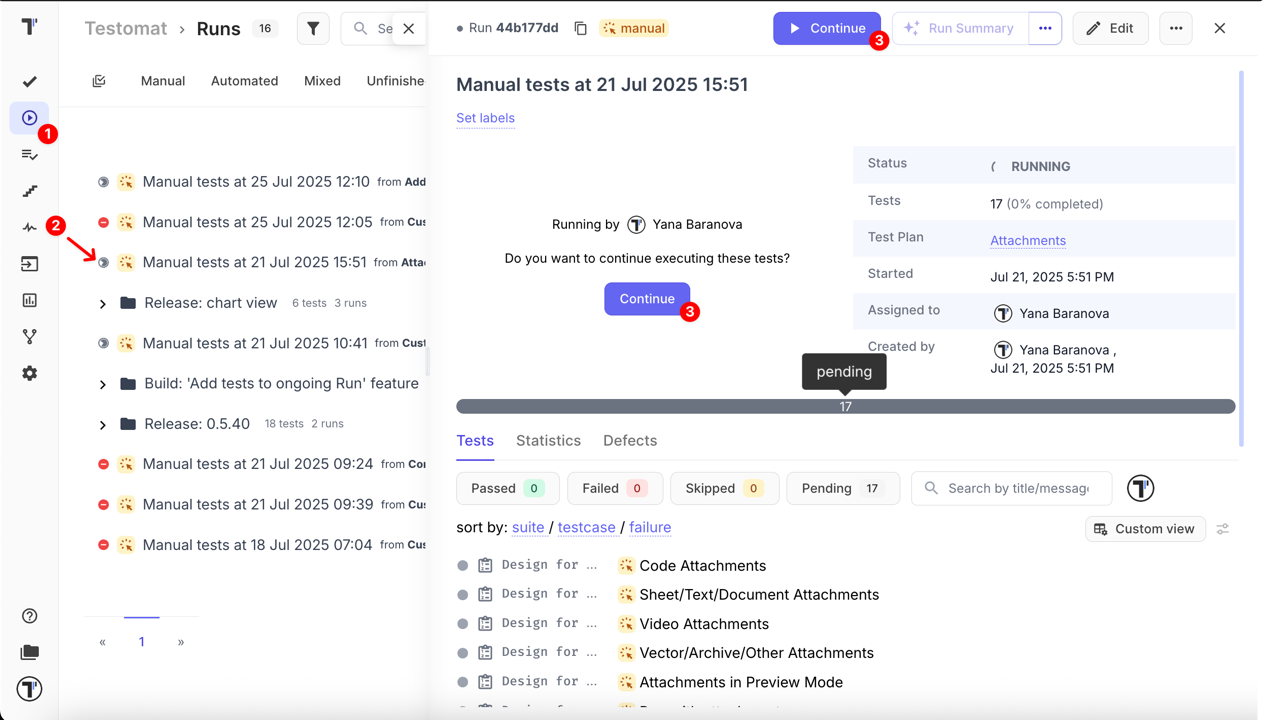This screenshot has width=1280, height=720.
Task: Open the Runs icon in sidebar
Action: 30,118
